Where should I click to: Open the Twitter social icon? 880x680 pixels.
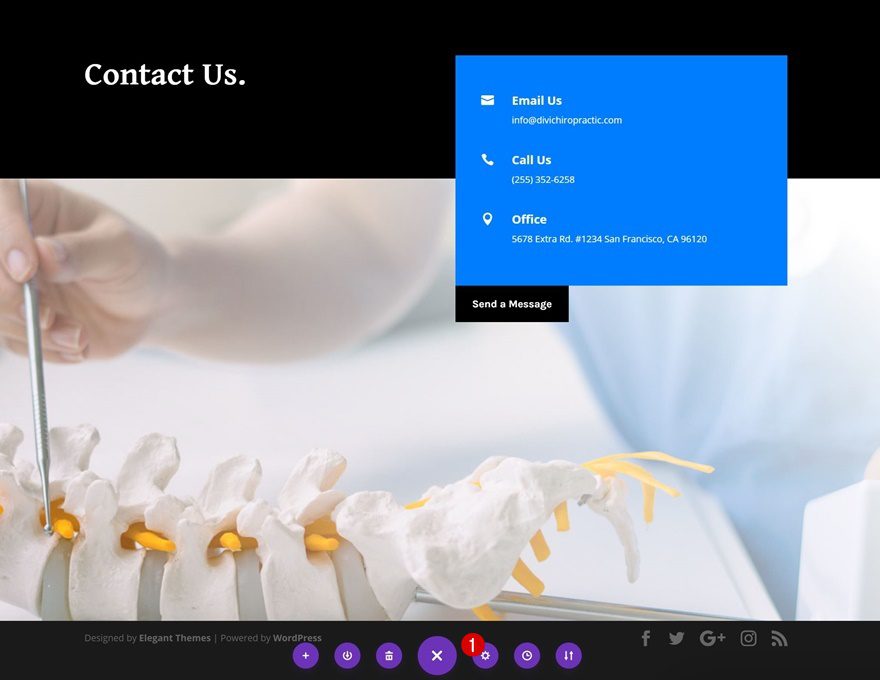[x=677, y=637]
